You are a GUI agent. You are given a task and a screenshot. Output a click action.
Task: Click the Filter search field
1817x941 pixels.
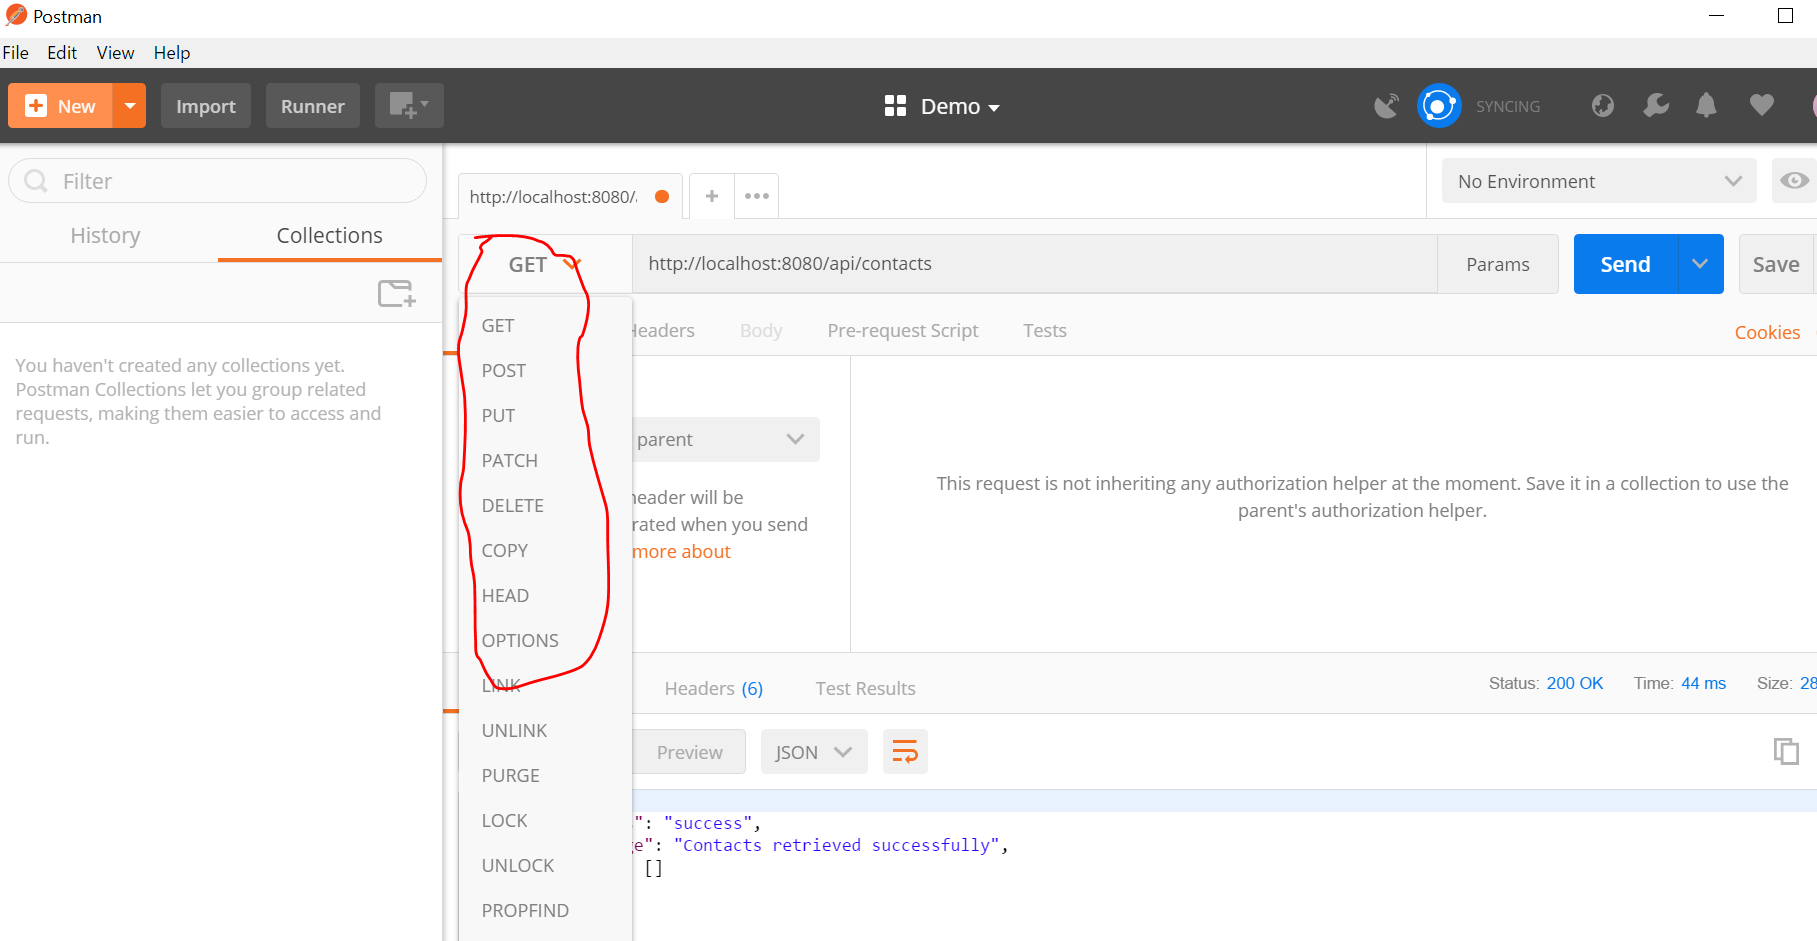click(x=218, y=181)
